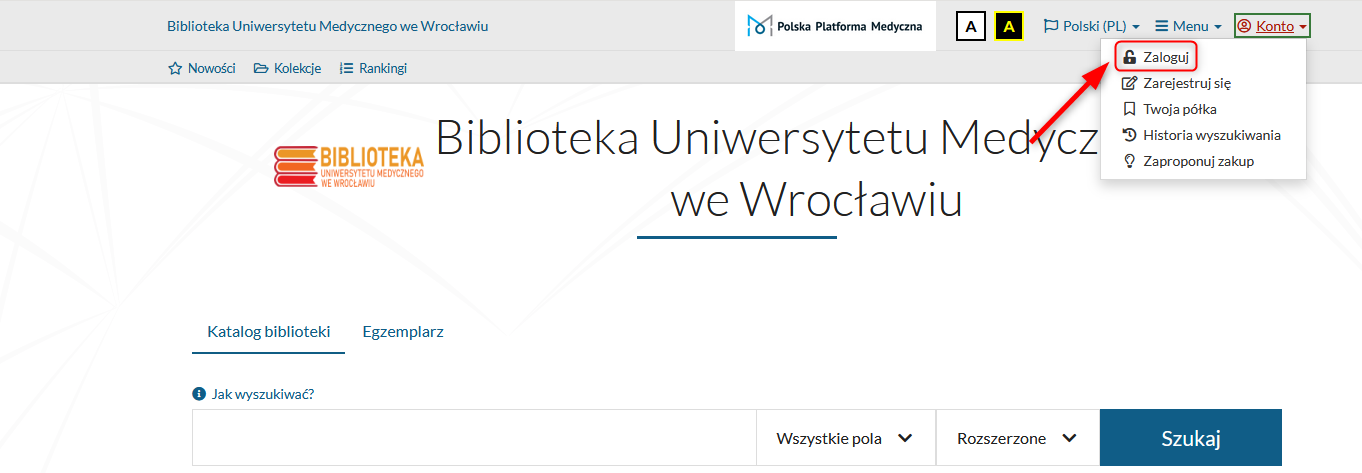Open the Wszystkie pola field selector
The height and width of the screenshot is (473, 1362).
pyautogui.click(x=845, y=438)
